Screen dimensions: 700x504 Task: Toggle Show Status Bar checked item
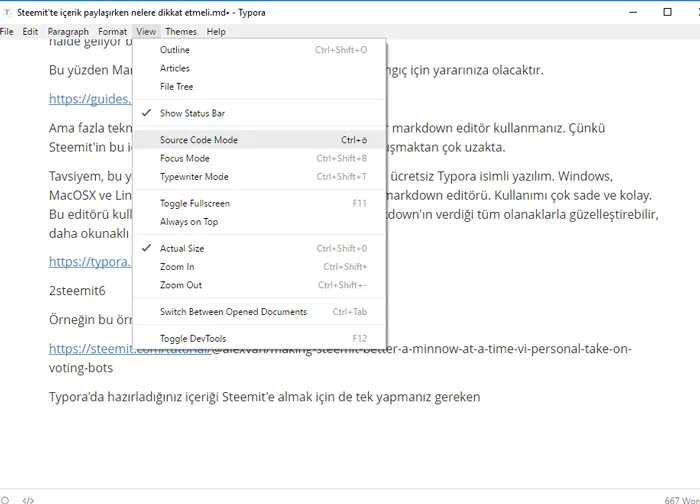(x=259, y=113)
